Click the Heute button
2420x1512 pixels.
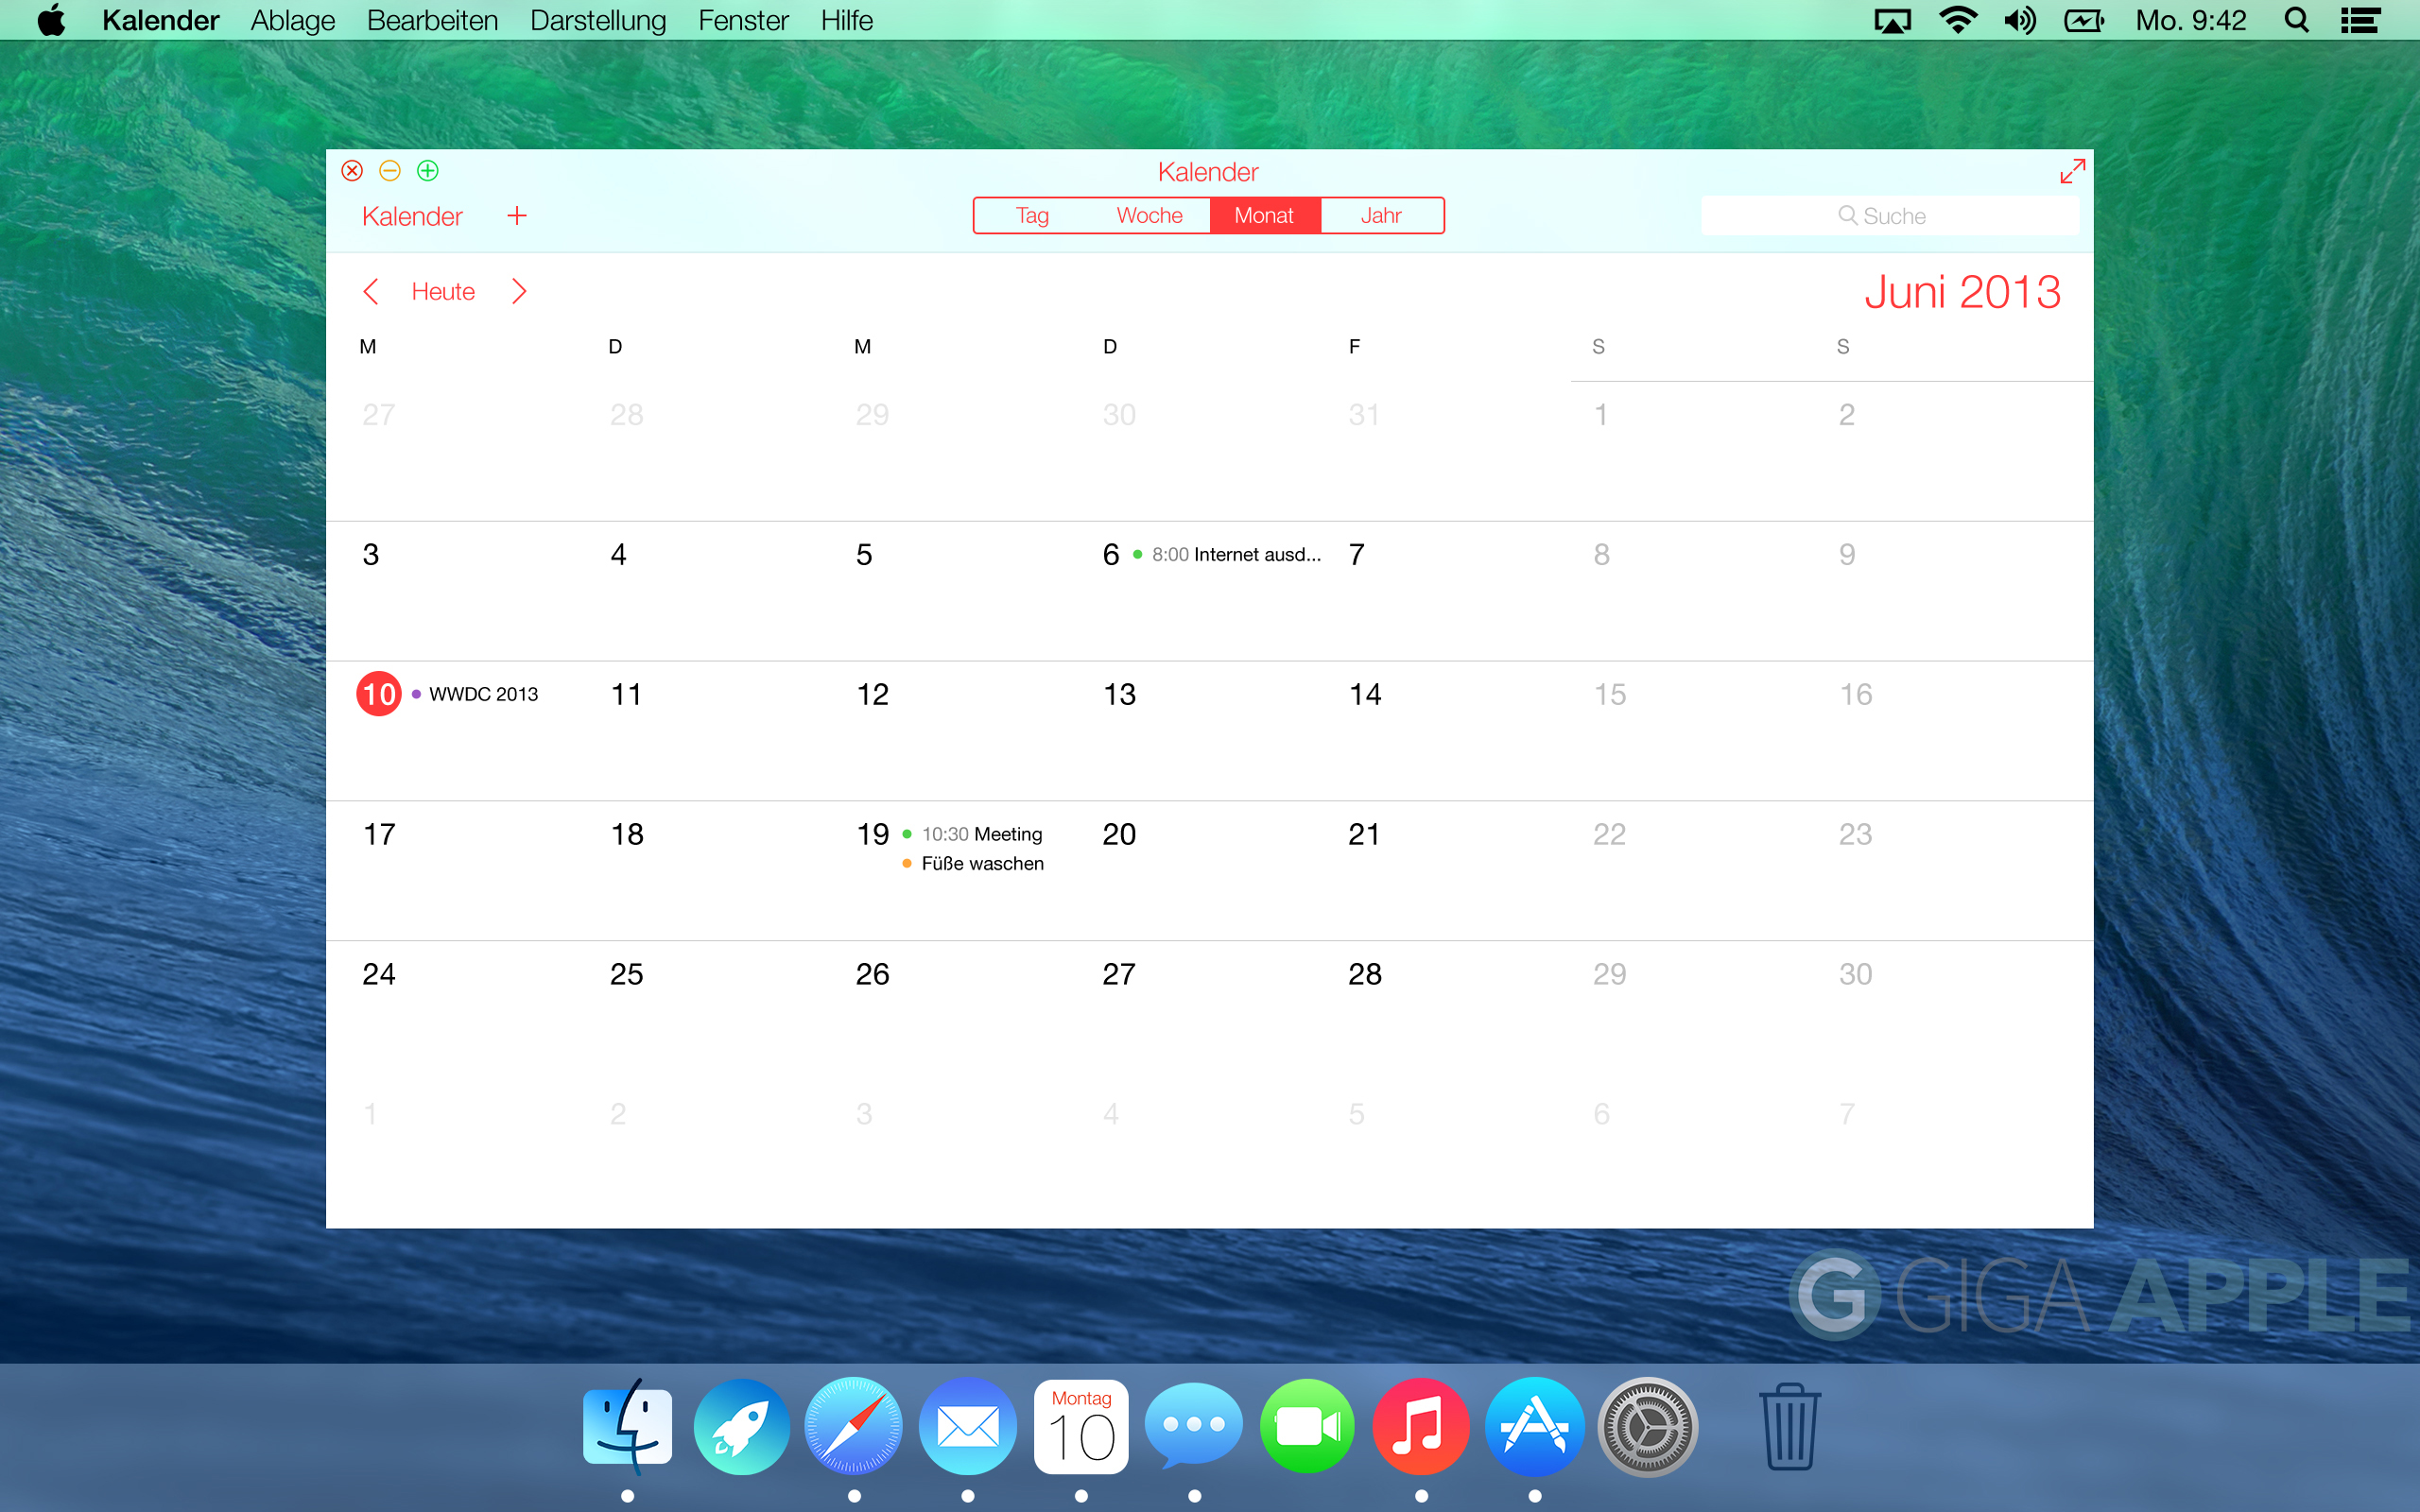443,292
